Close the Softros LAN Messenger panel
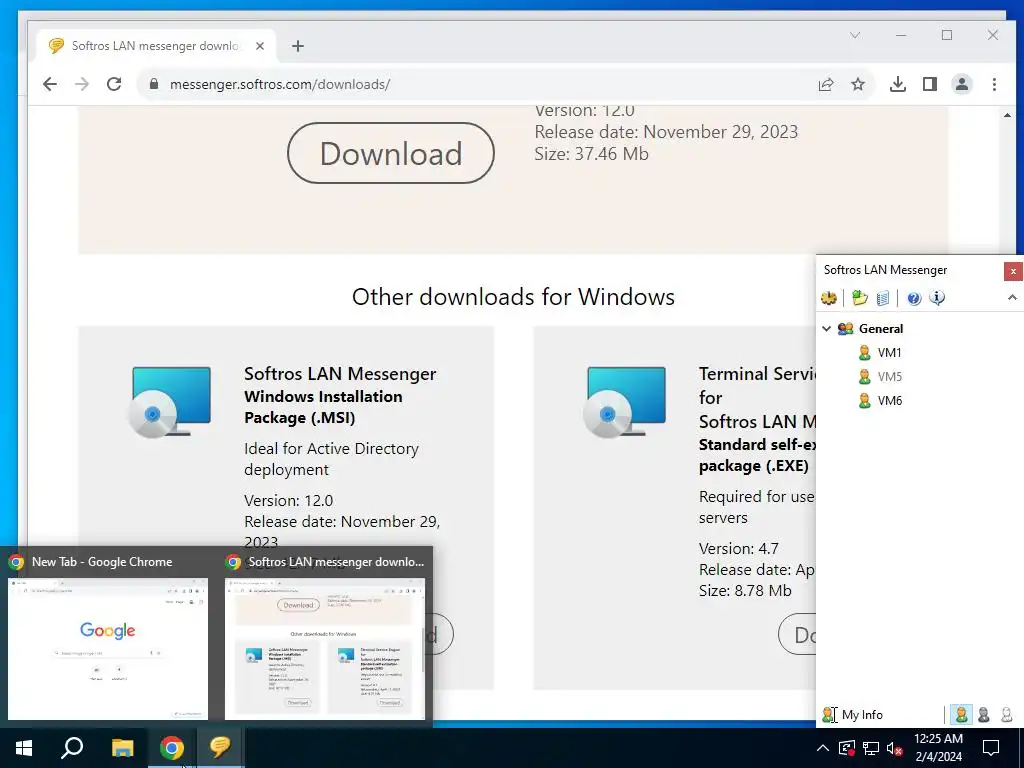 pos(1013,271)
